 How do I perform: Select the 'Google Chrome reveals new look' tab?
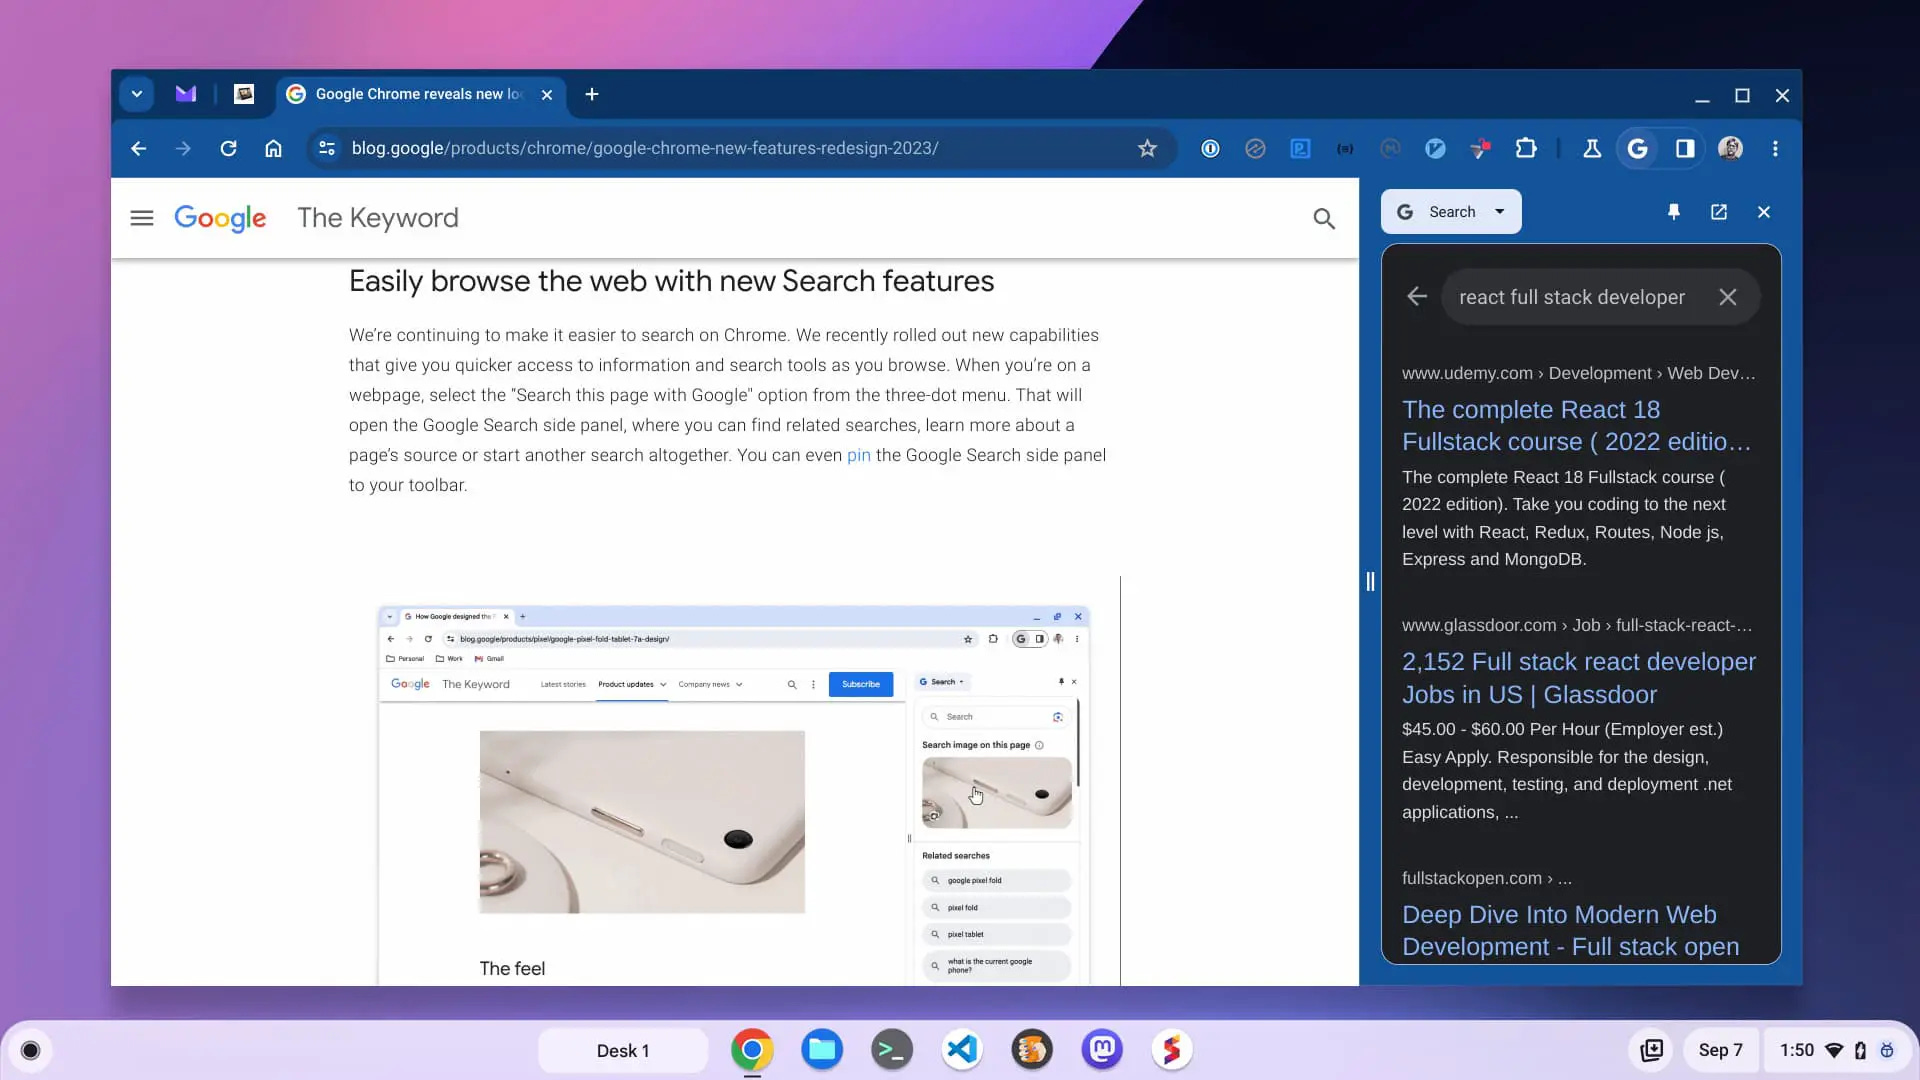418,94
